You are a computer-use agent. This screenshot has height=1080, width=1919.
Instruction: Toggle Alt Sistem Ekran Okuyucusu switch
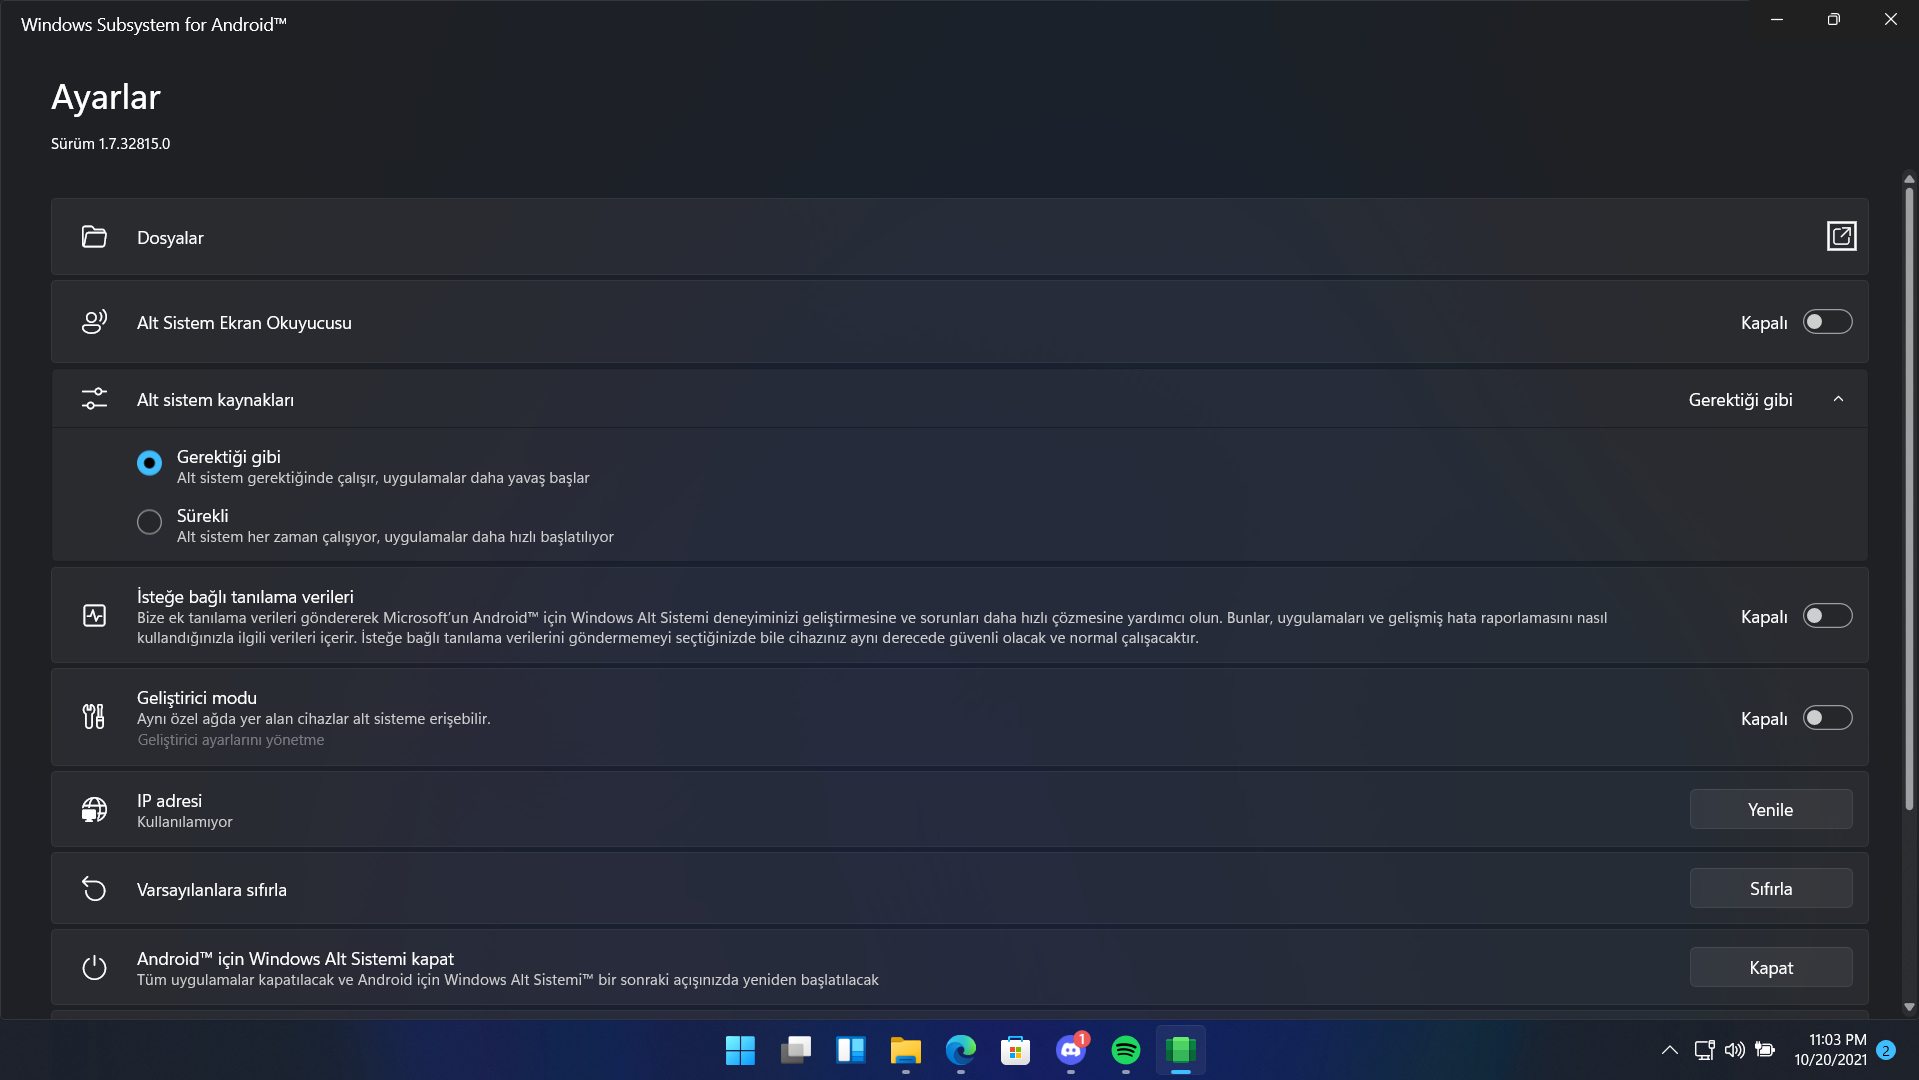(x=1827, y=322)
